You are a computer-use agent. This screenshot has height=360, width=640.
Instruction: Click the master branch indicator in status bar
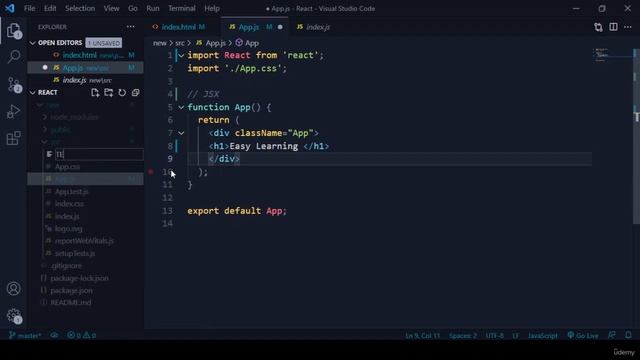click(x=25, y=336)
